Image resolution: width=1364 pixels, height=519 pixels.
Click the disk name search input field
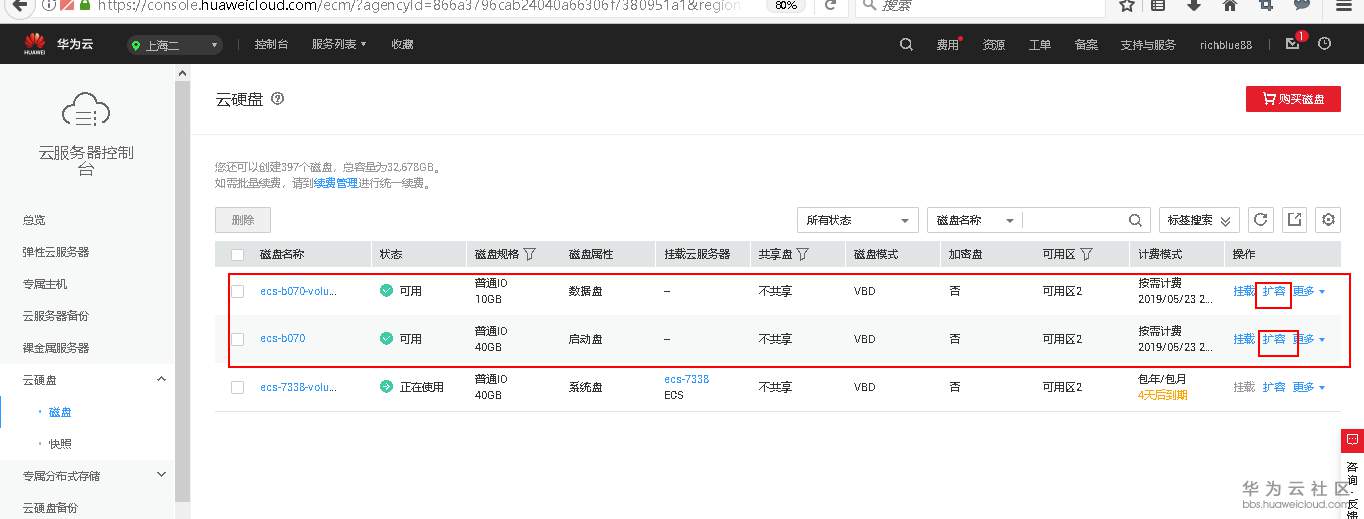[x=1075, y=220]
